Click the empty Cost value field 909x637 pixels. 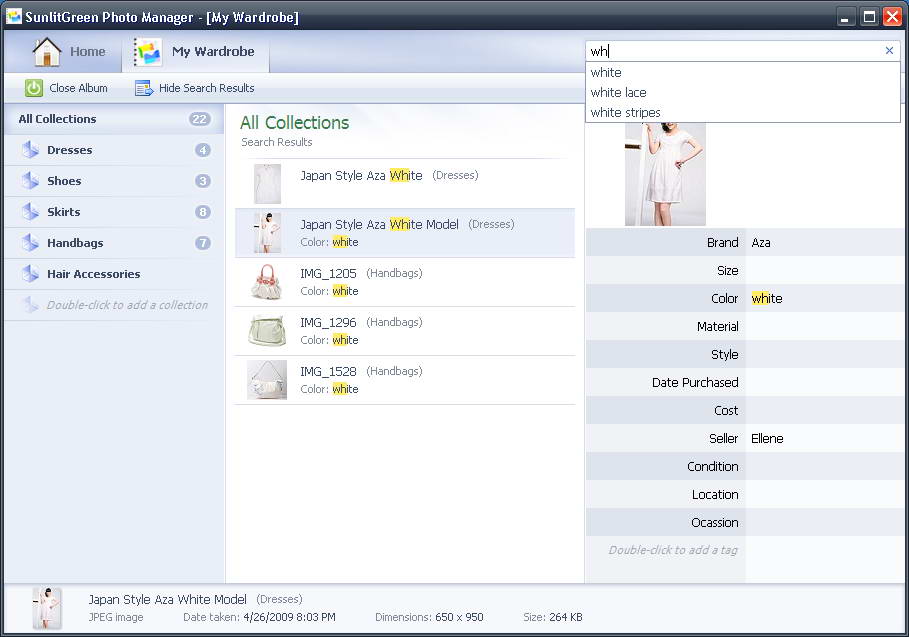tap(824, 410)
